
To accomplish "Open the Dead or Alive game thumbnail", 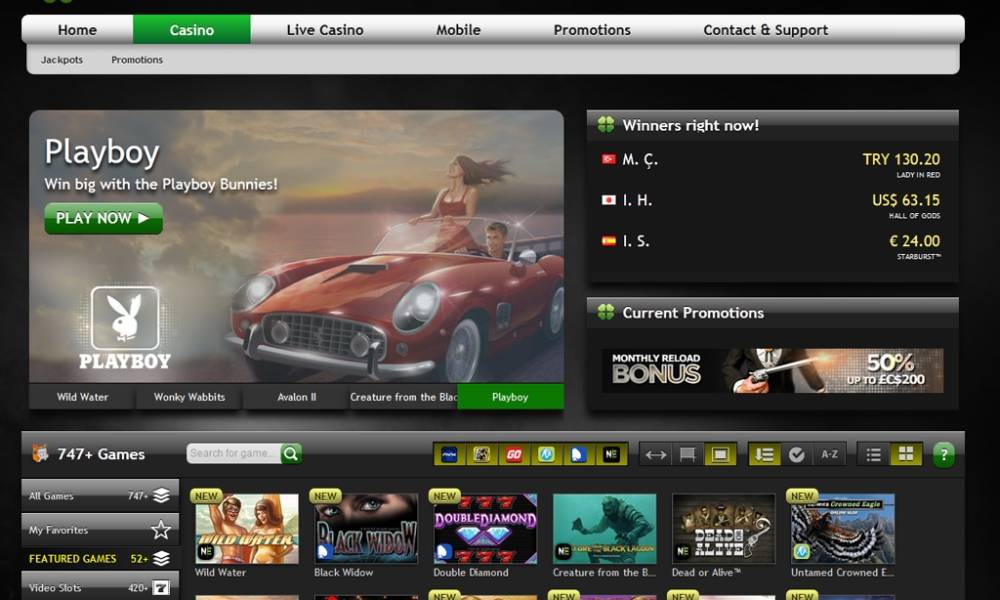I will tap(724, 529).
